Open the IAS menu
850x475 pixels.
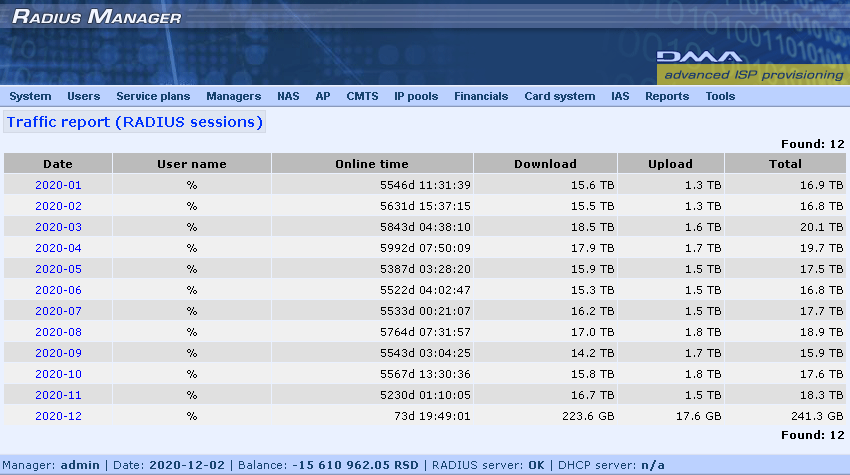click(620, 96)
